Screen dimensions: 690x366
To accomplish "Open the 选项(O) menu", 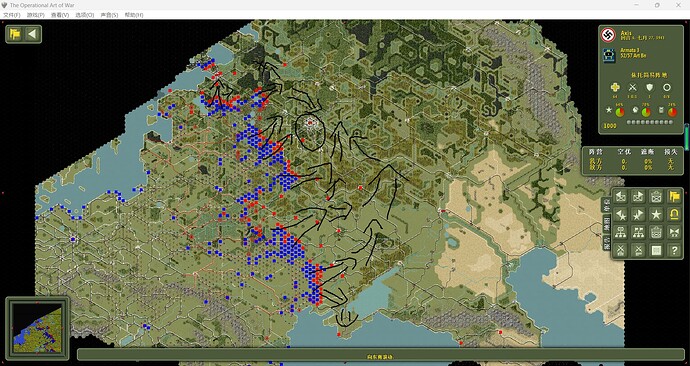I will point(84,15).
